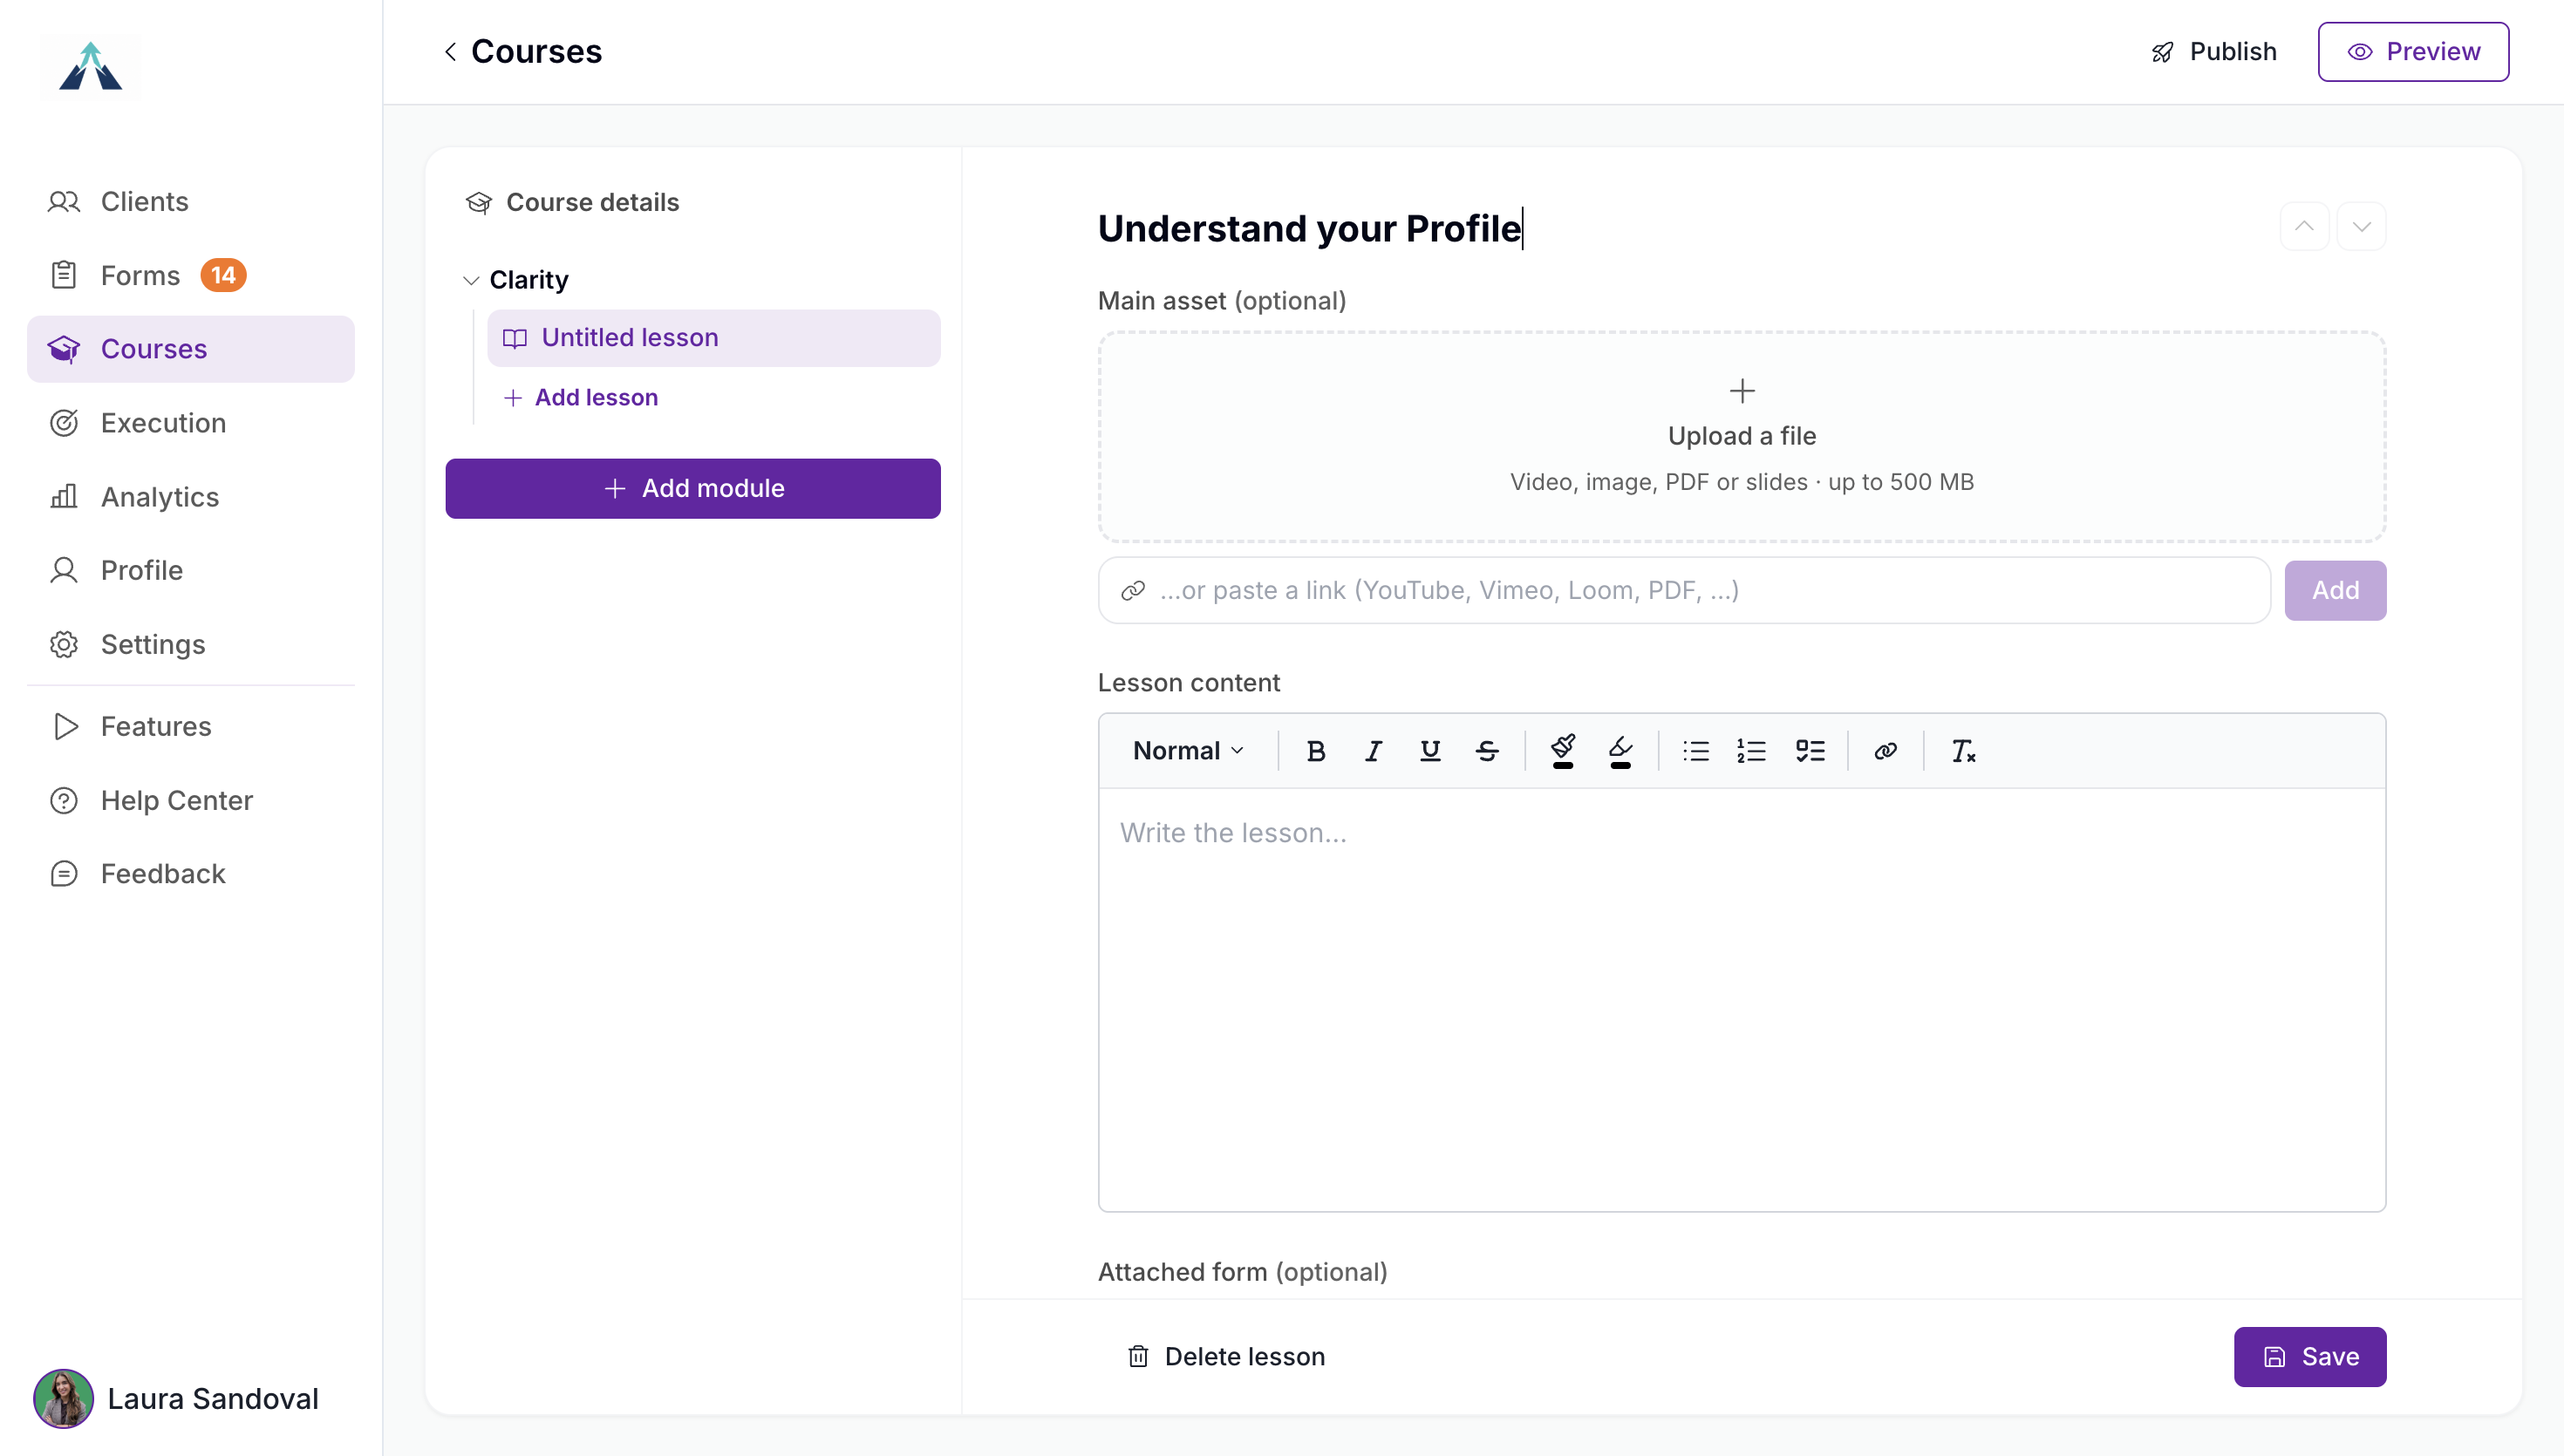2564x1456 pixels.
Task: Click the paste a link field
Action: pos(1684,591)
